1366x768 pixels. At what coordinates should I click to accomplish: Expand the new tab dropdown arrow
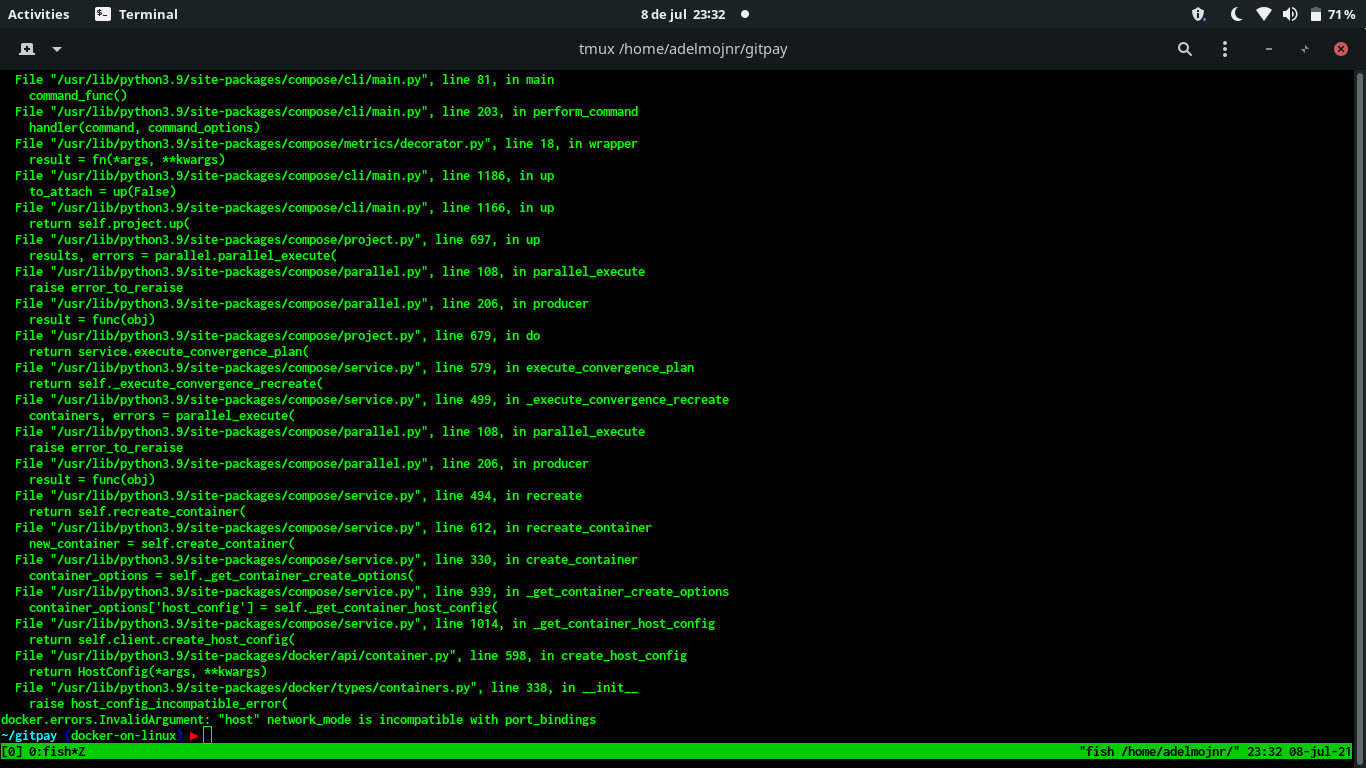(x=57, y=49)
